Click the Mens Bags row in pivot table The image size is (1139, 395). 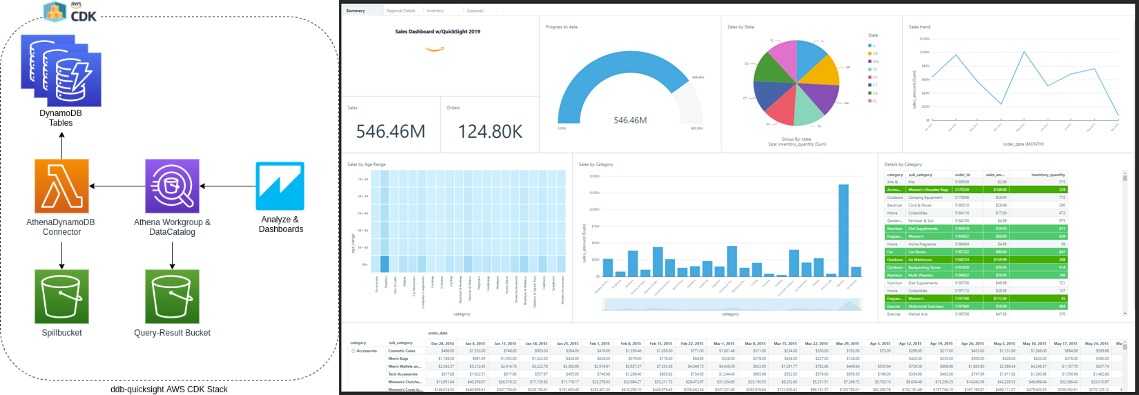coord(397,359)
